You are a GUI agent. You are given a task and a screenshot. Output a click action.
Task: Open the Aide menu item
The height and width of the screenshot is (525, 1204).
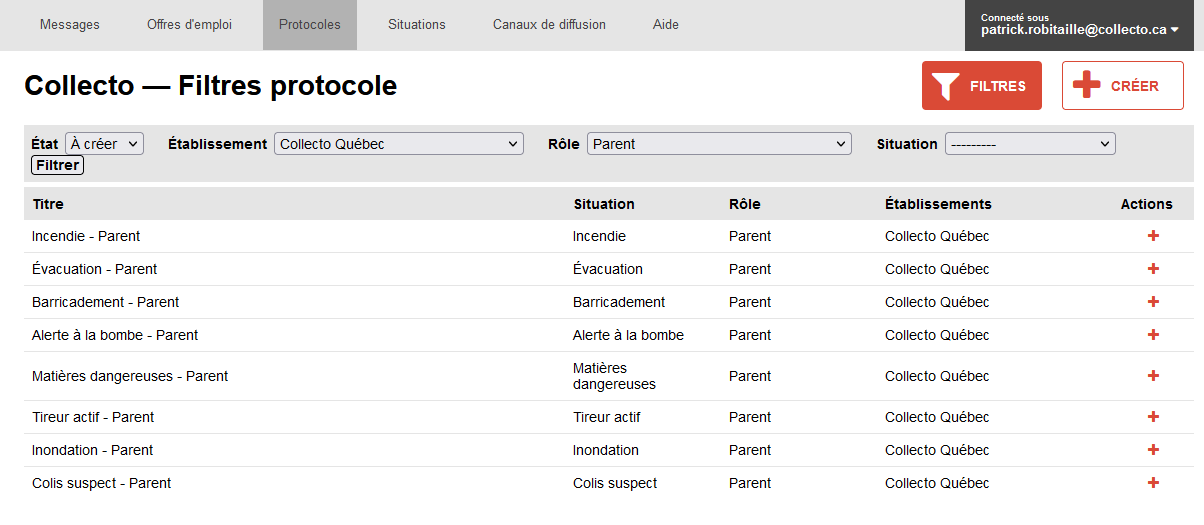click(666, 25)
